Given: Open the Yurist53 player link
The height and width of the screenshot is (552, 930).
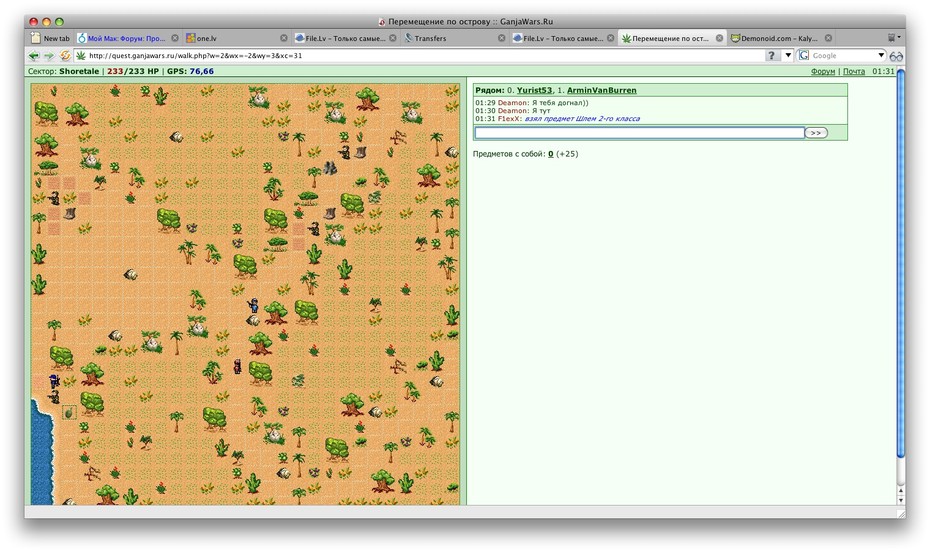Looking at the screenshot, I should point(534,90).
